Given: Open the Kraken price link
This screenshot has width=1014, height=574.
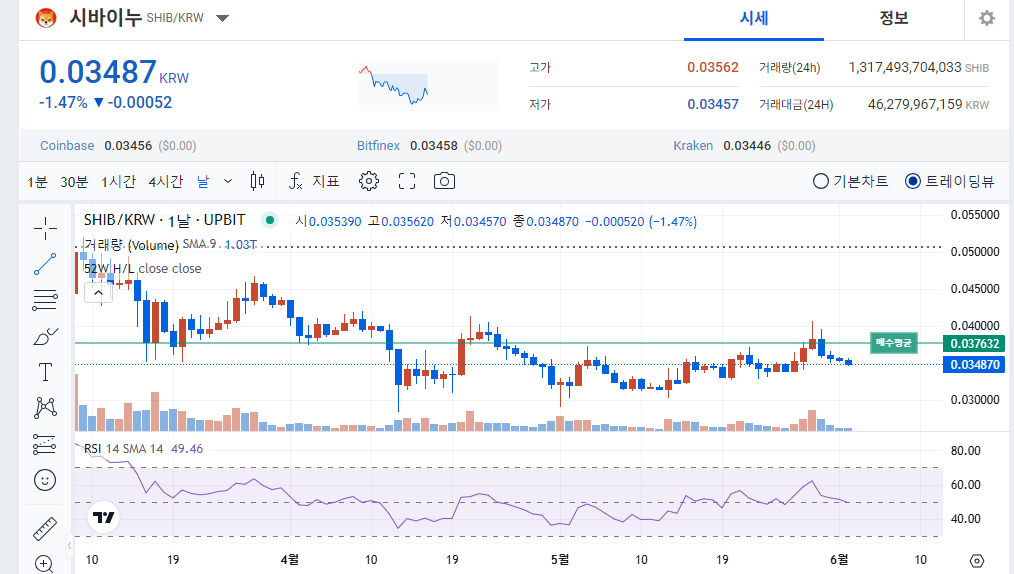Looking at the screenshot, I should tap(693, 146).
